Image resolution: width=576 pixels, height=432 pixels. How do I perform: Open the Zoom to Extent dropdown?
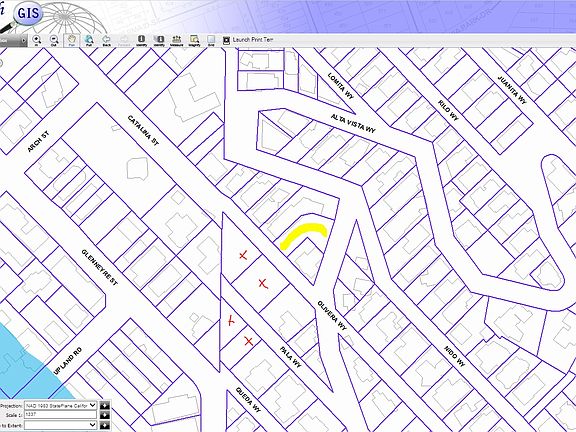pyautogui.click(x=61, y=425)
